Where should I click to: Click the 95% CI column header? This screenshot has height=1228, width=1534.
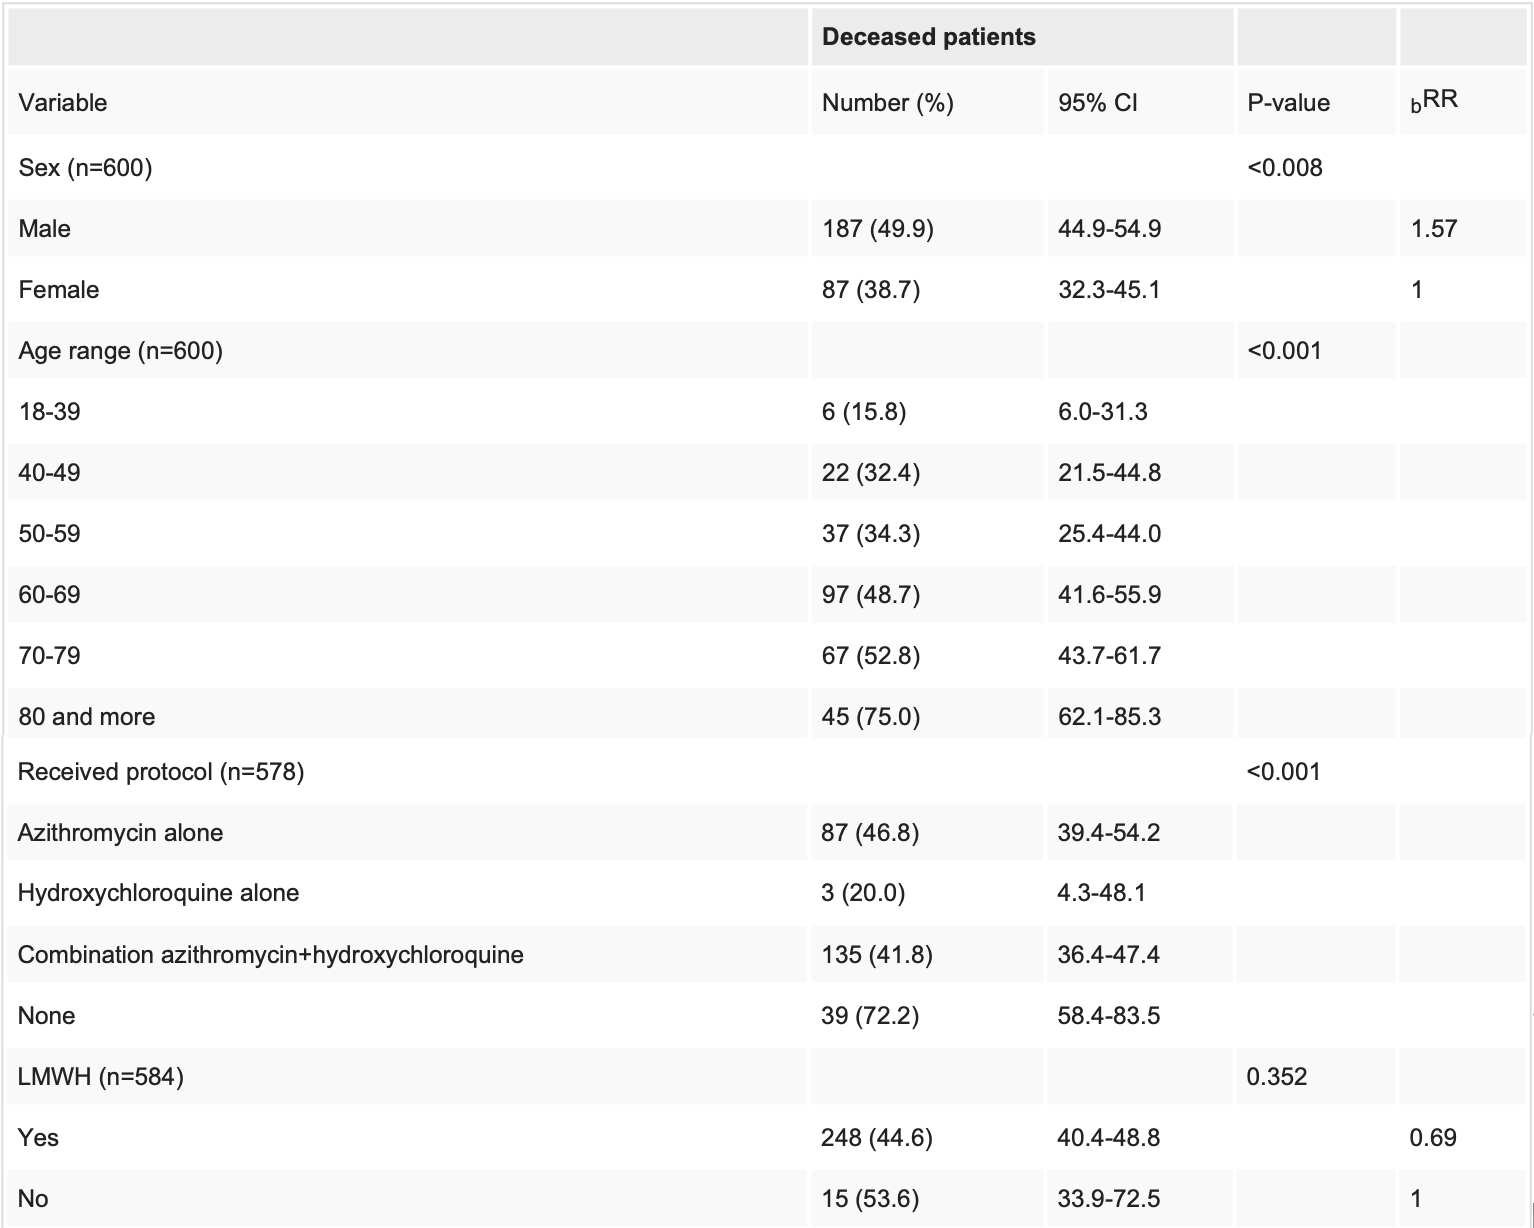(1097, 102)
